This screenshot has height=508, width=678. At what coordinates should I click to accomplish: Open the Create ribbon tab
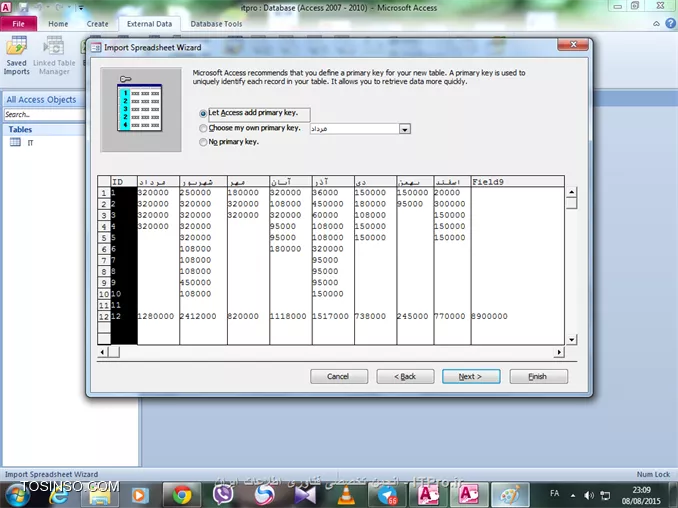coord(97,23)
